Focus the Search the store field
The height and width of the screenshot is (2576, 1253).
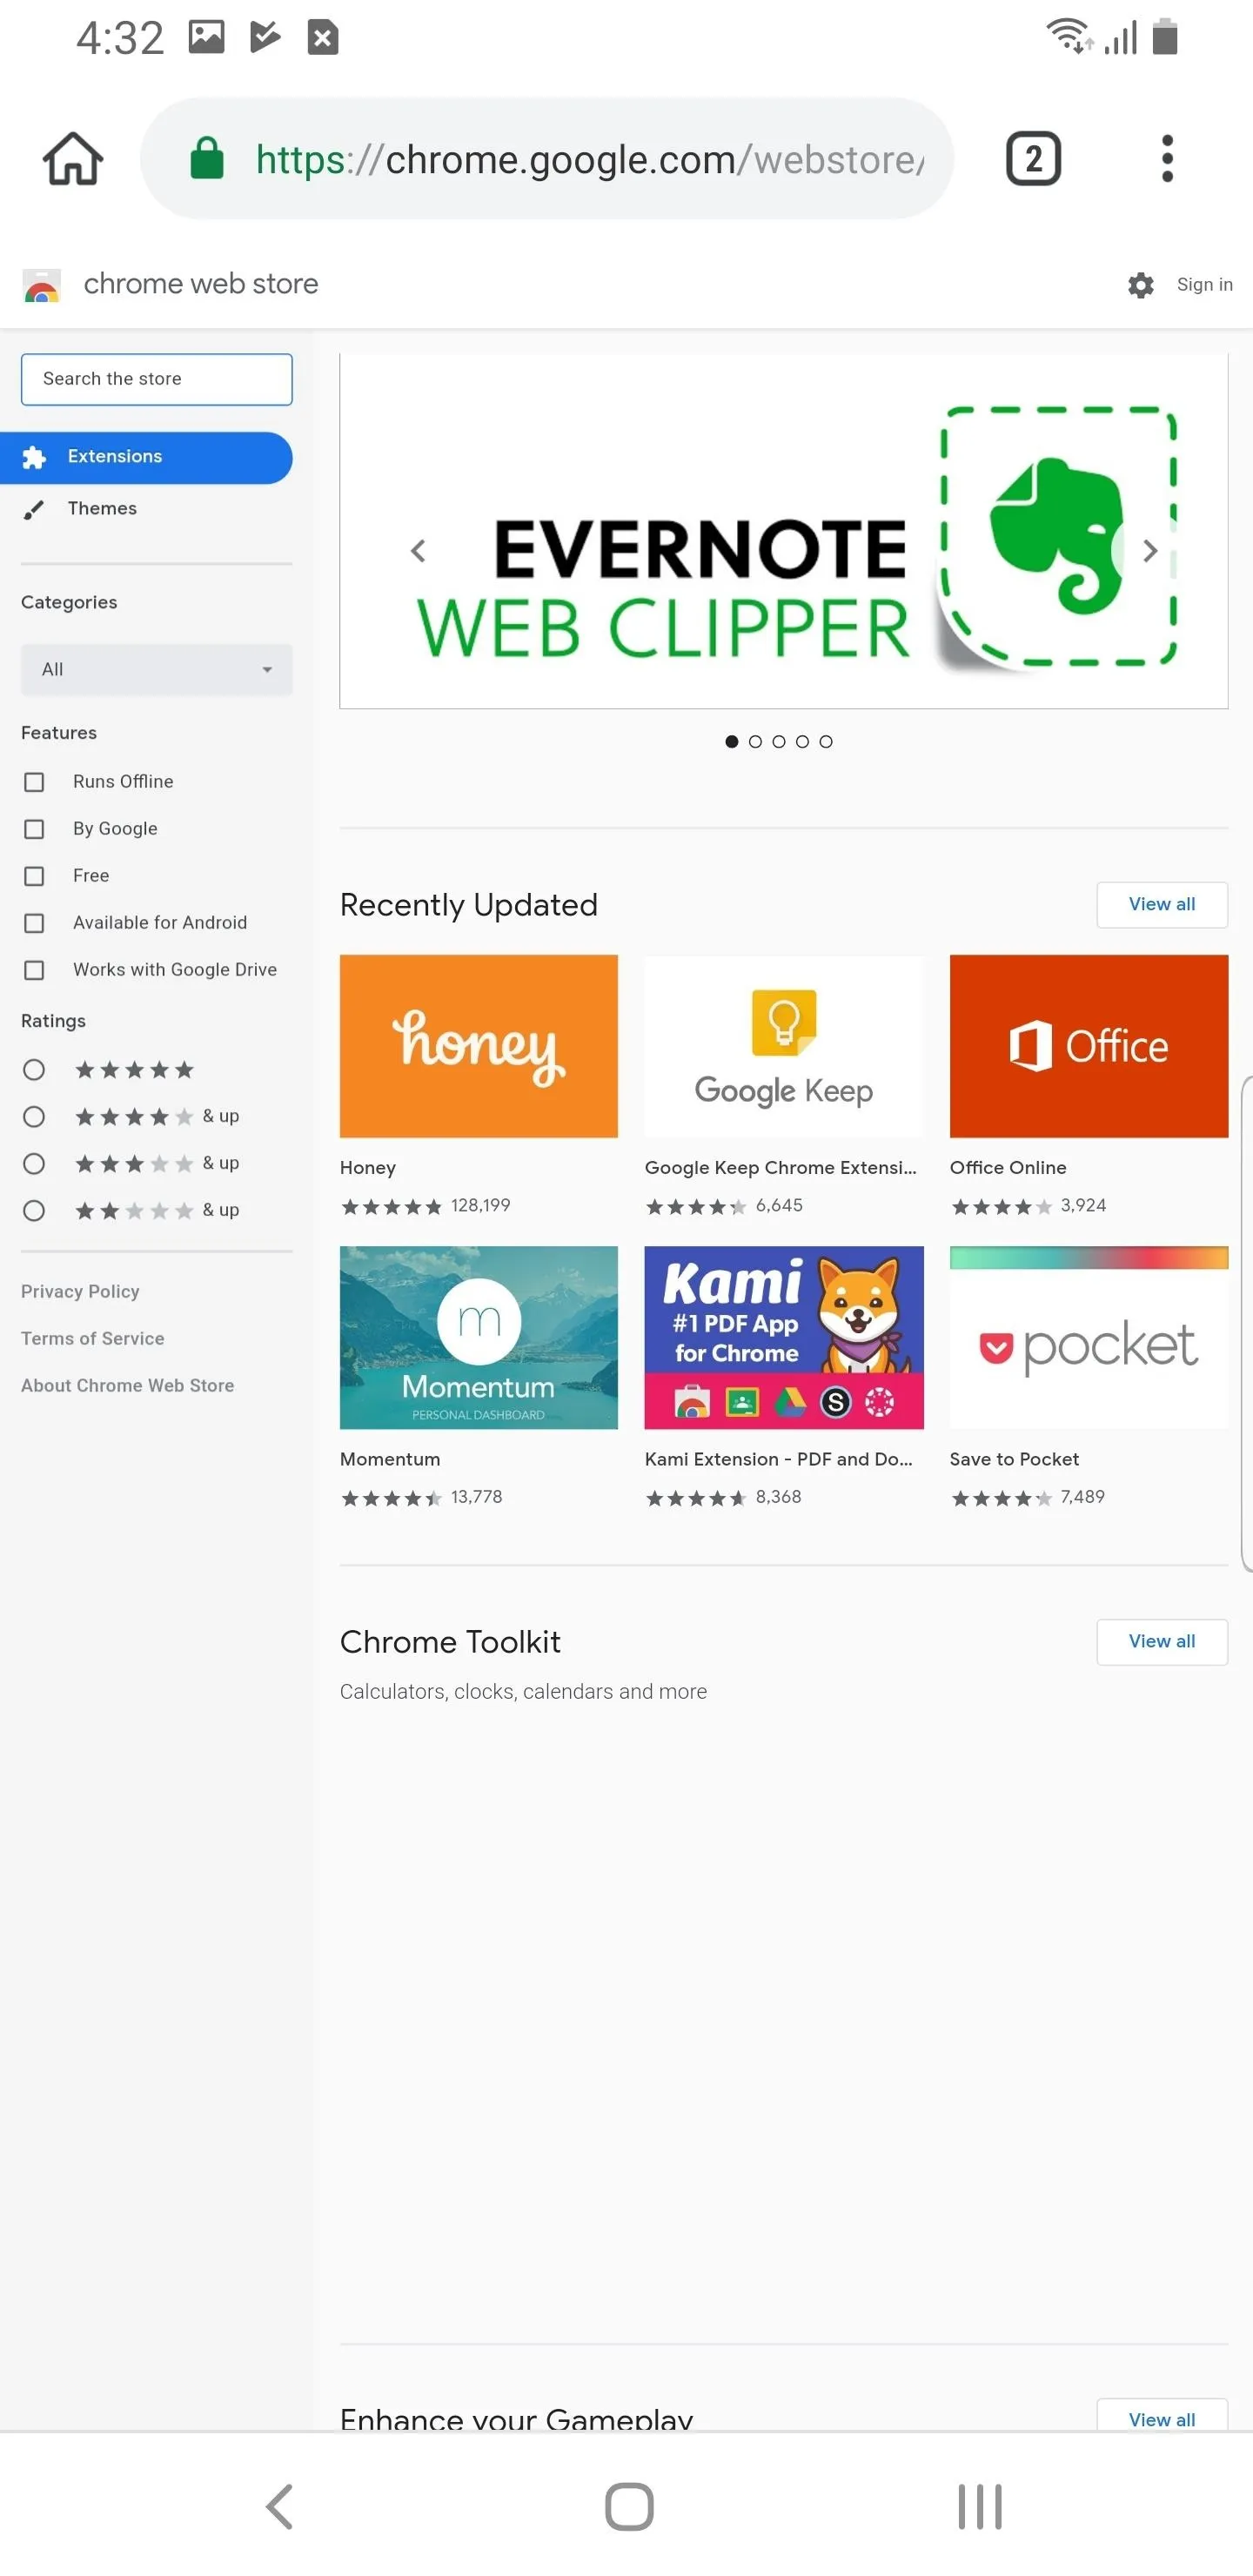[x=157, y=379]
